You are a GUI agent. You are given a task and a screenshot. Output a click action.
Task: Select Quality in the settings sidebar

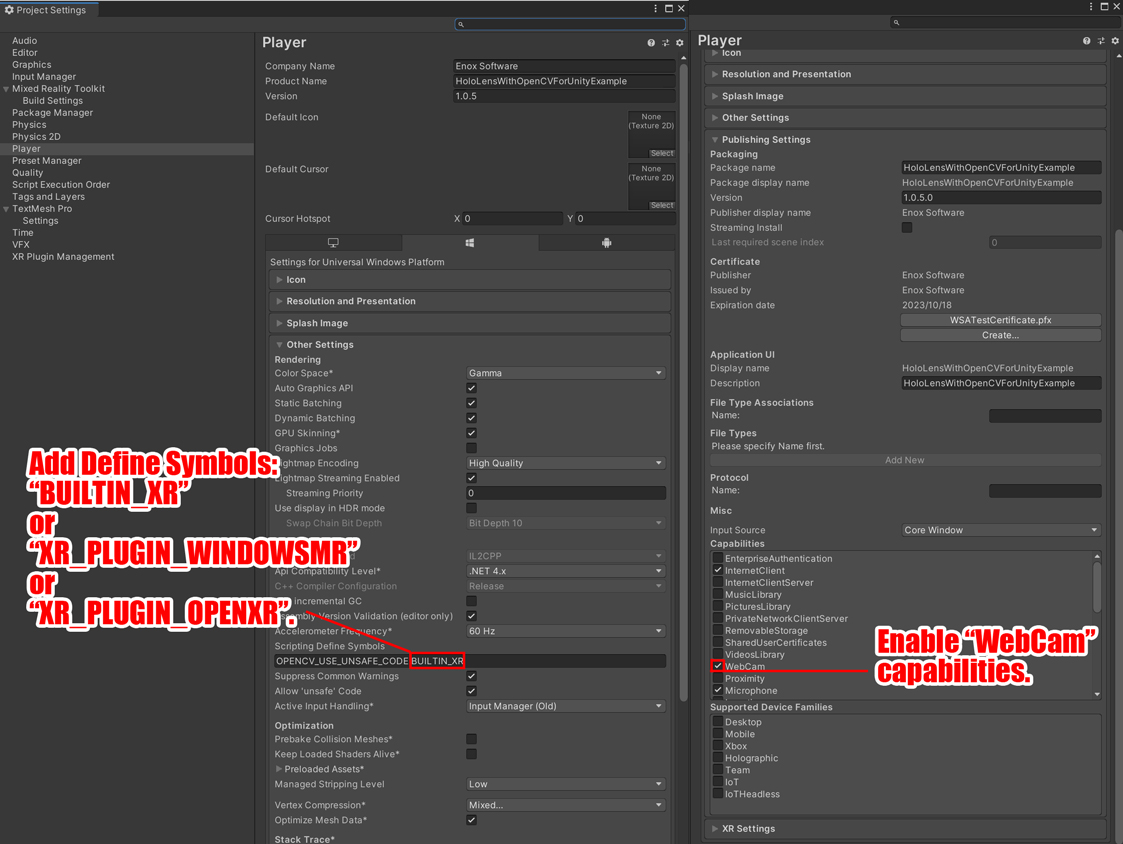pyautogui.click(x=28, y=173)
